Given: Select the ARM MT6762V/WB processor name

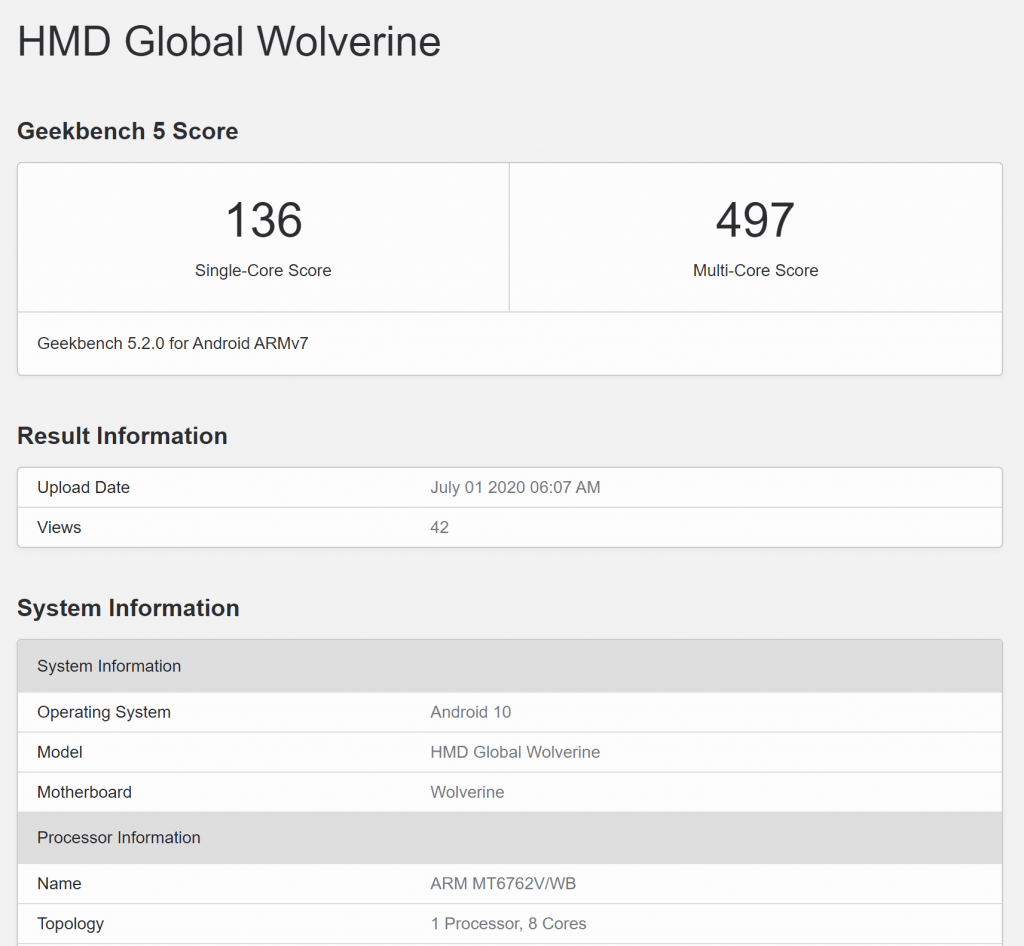Looking at the screenshot, I should [x=504, y=883].
